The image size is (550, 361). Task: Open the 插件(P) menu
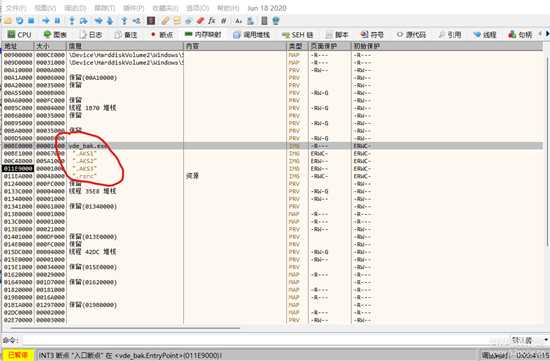point(134,8)
